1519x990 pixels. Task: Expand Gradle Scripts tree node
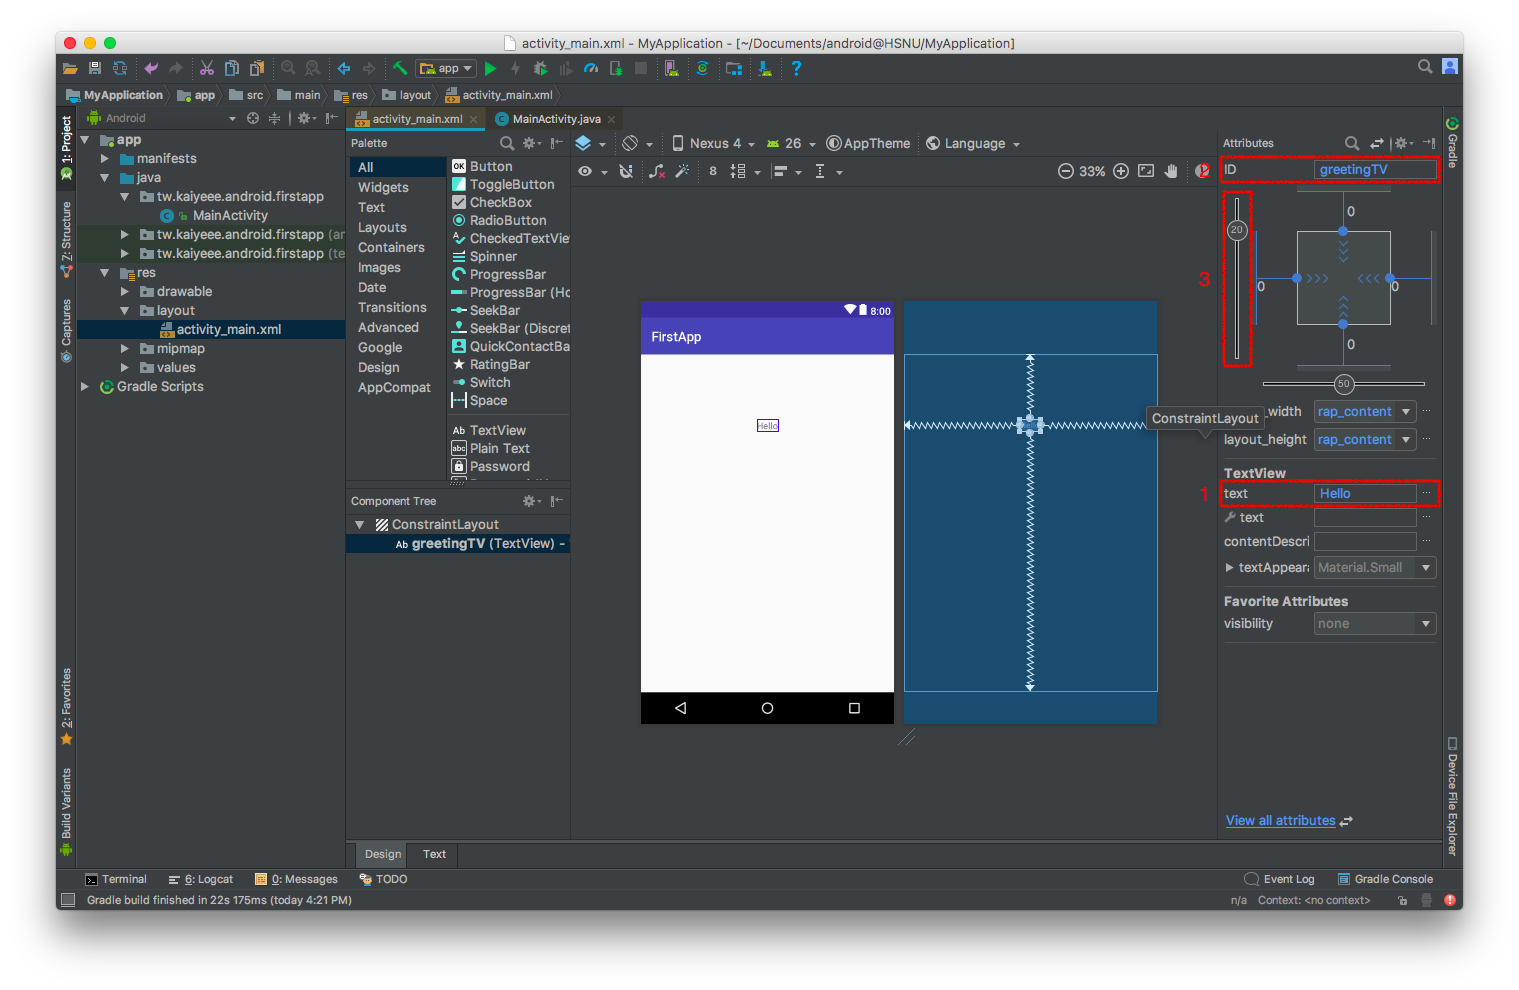[x=85, y=386]
